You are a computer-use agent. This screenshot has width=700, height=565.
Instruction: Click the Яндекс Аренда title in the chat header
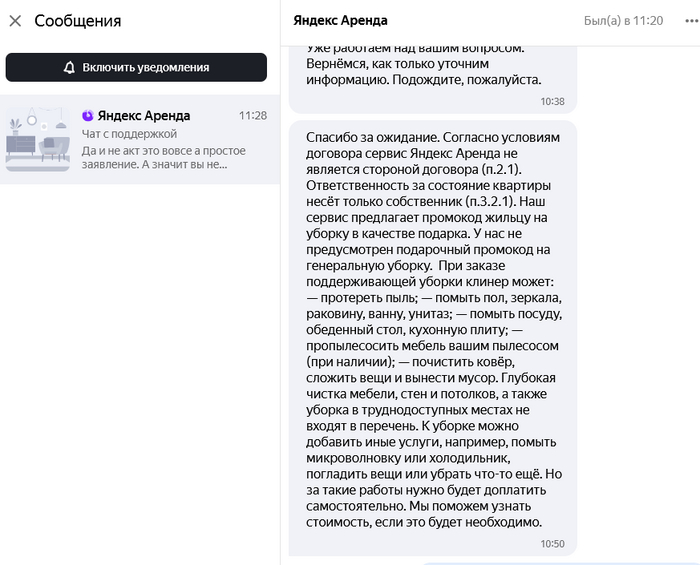340,21
